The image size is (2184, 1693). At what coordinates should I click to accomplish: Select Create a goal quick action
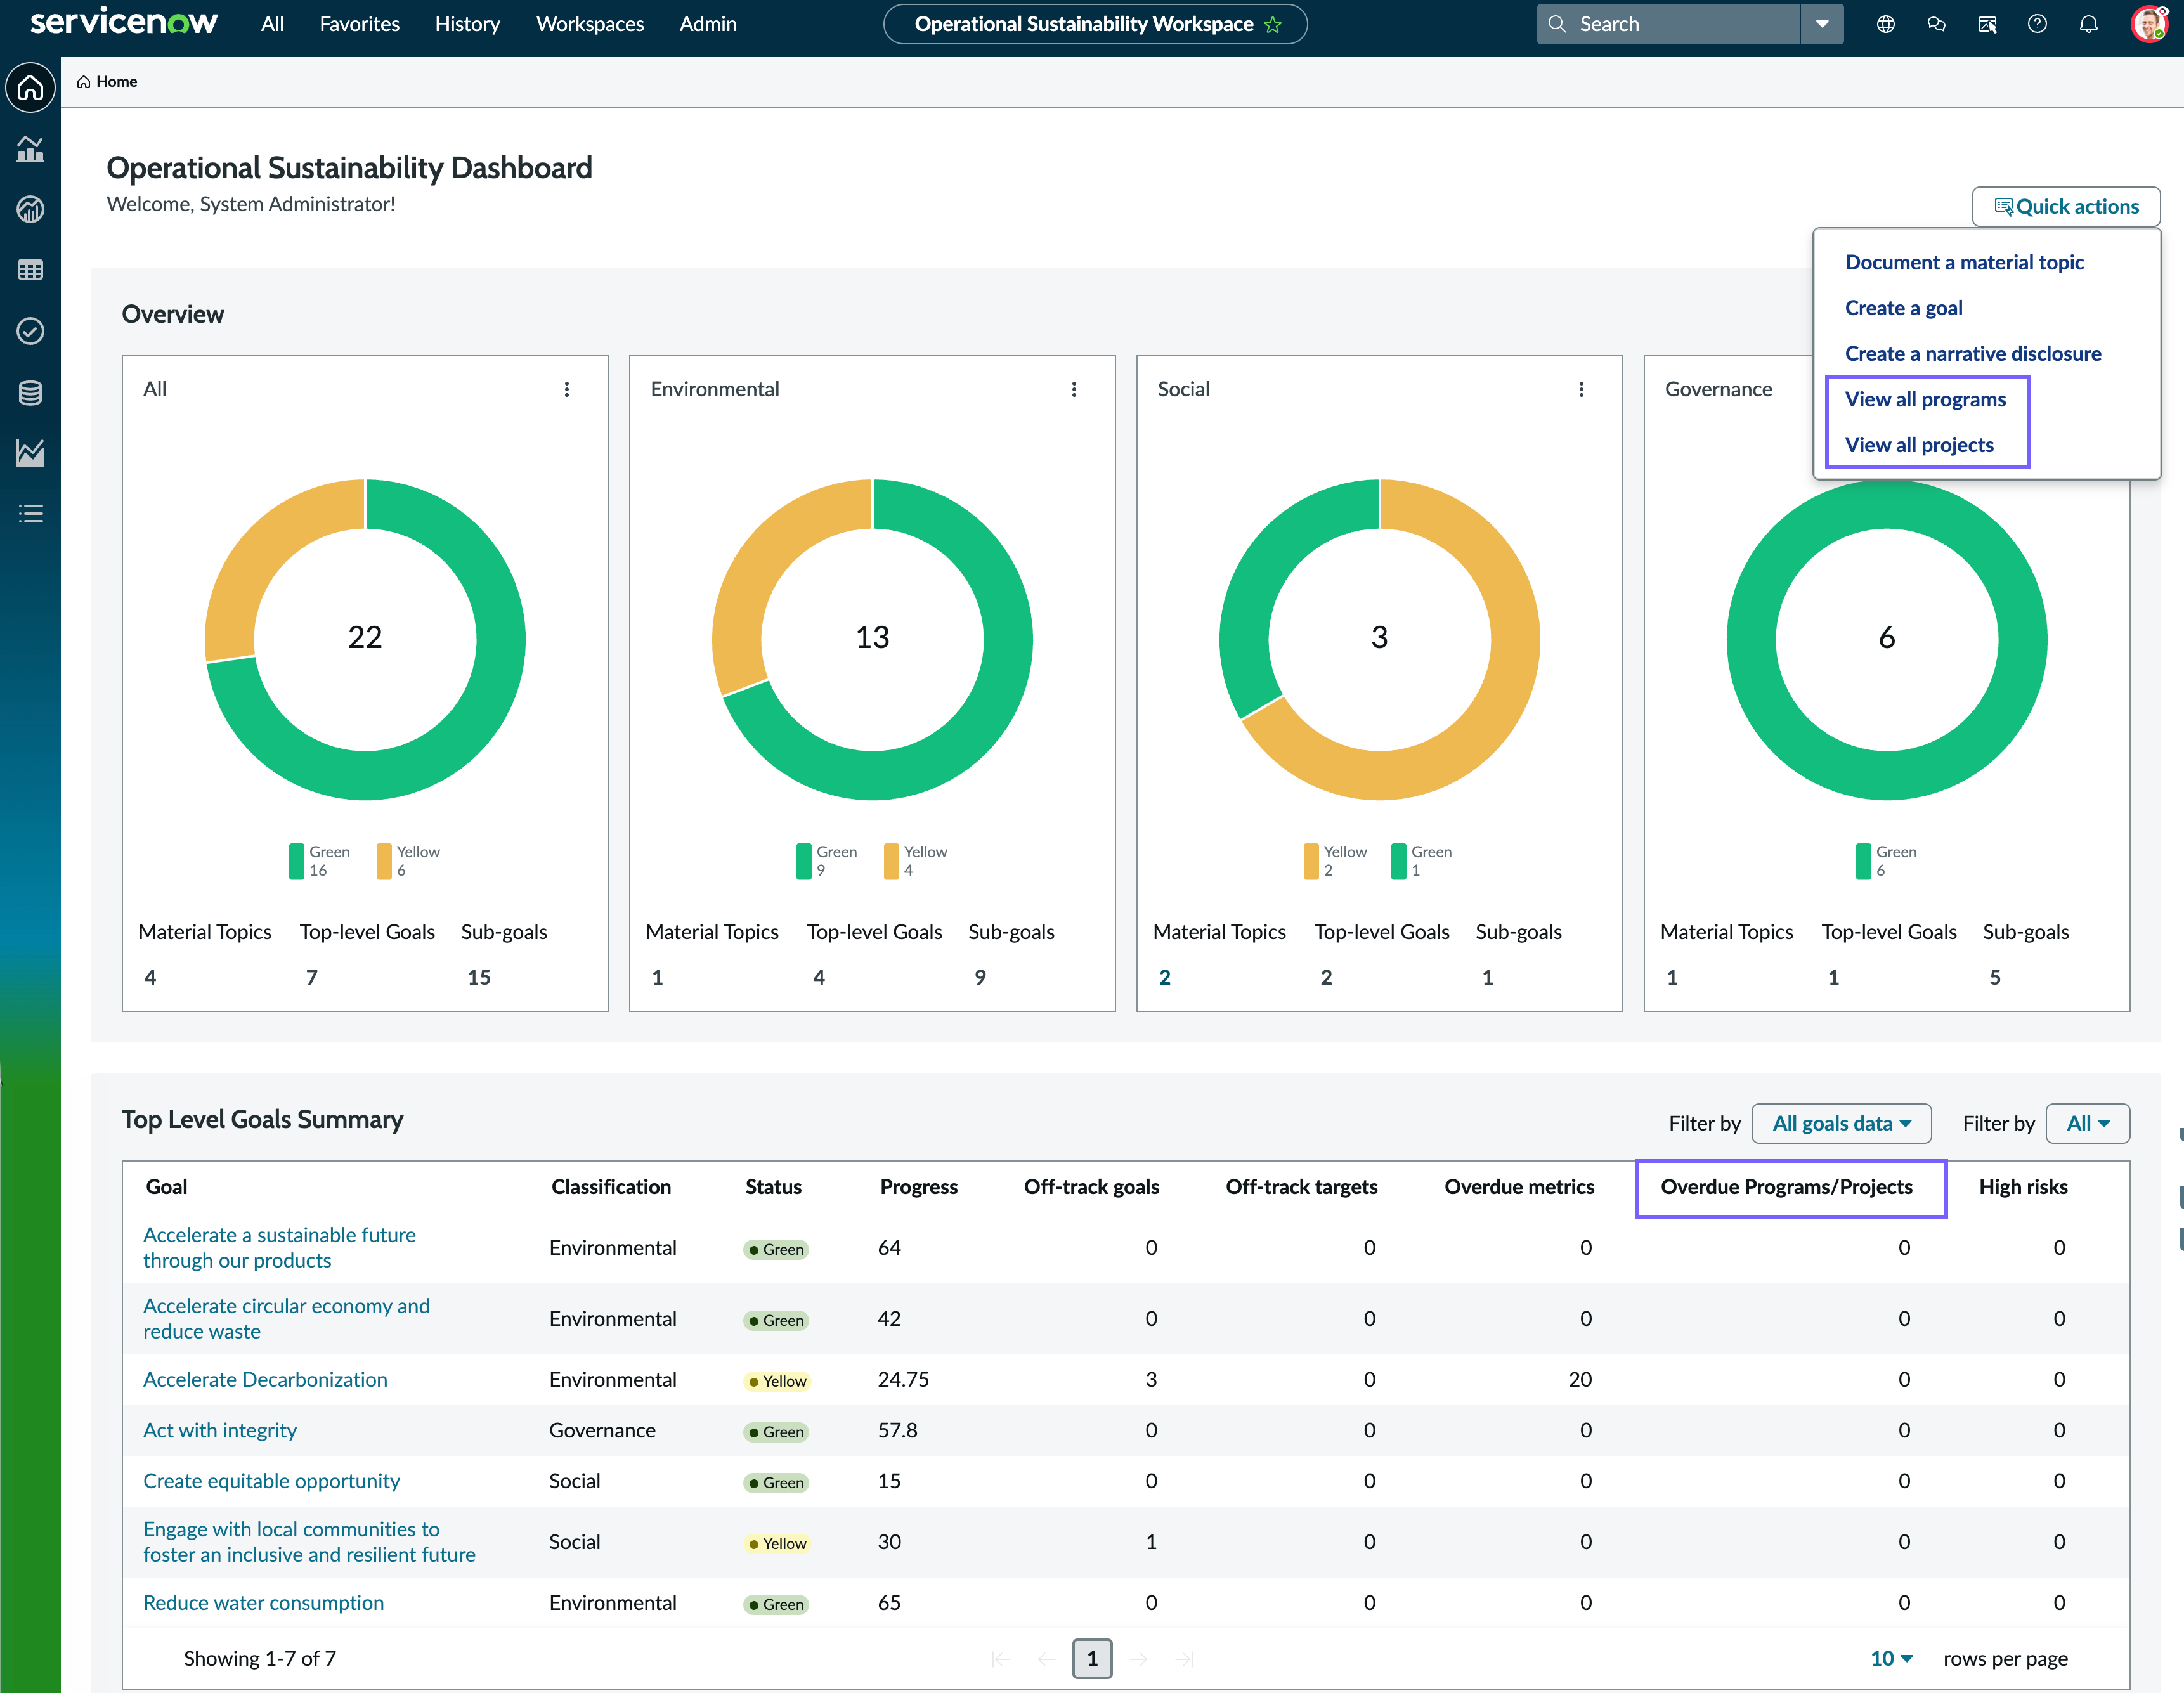pos(1903,308)
